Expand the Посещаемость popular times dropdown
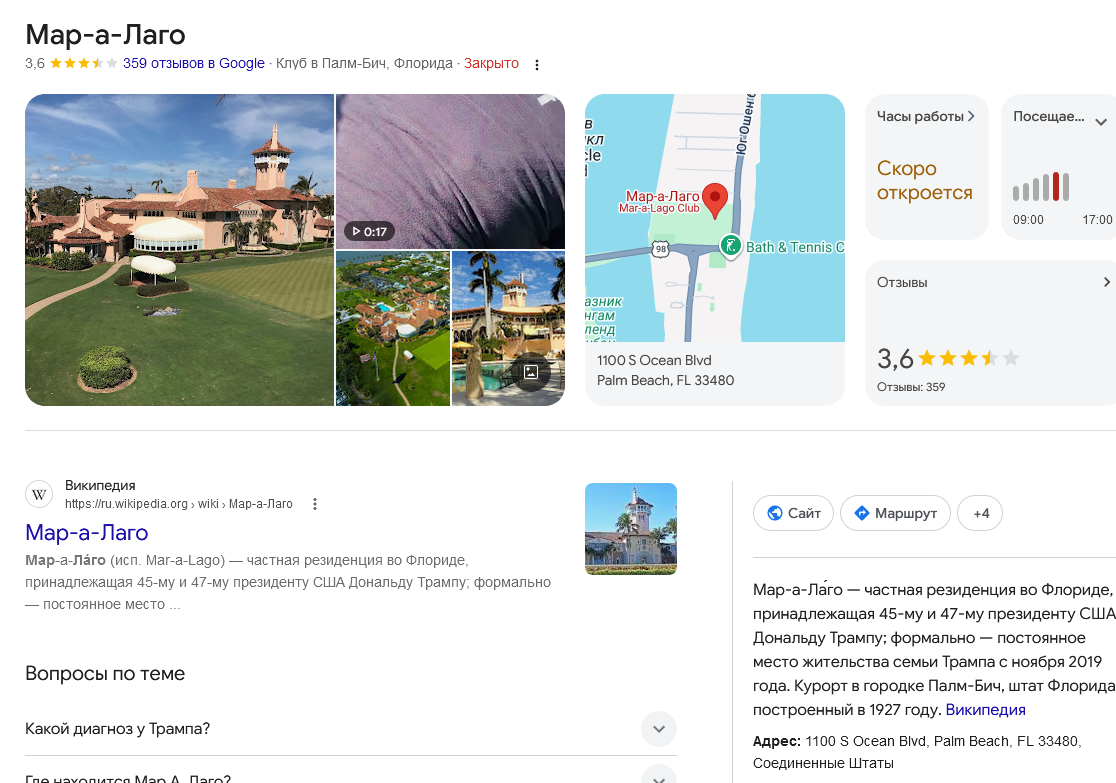The height and width of the screenshot is (783, 1116). [1100, 122]
